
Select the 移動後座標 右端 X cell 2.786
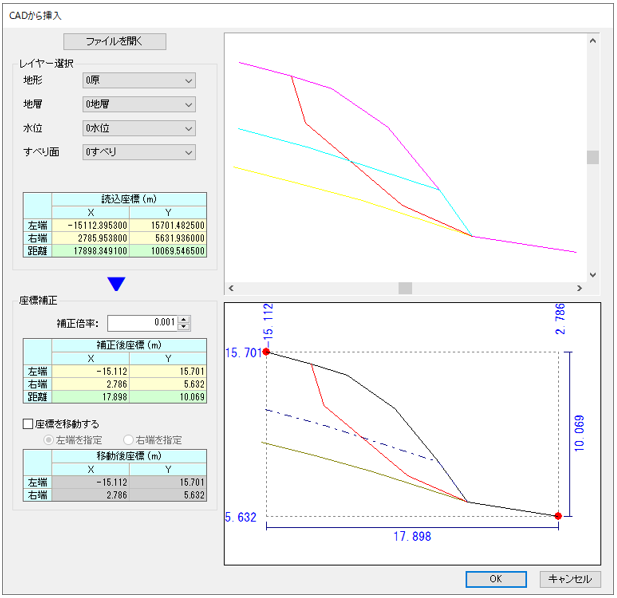coord(91,495)
